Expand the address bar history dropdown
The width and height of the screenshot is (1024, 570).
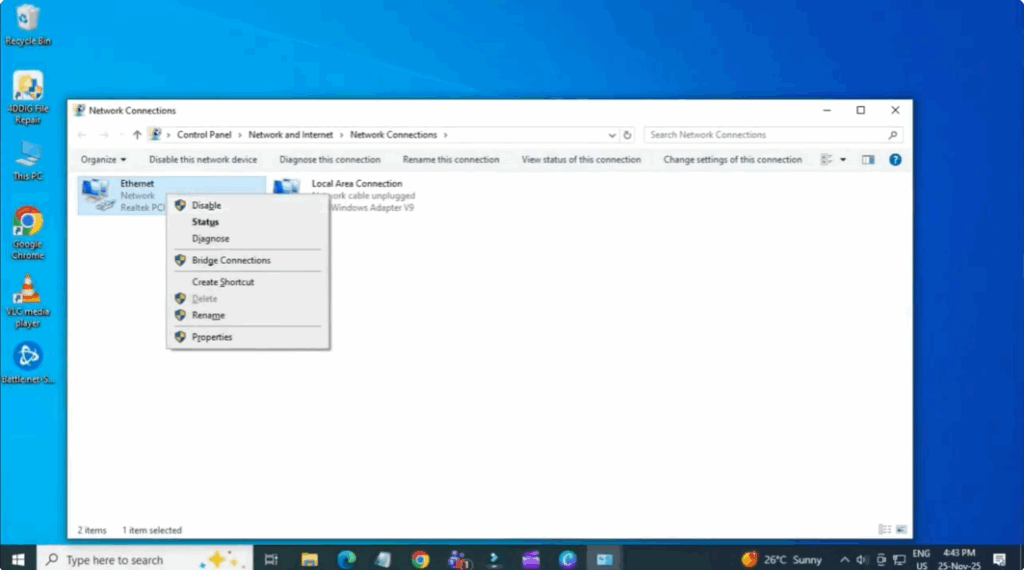click(612, 135)
